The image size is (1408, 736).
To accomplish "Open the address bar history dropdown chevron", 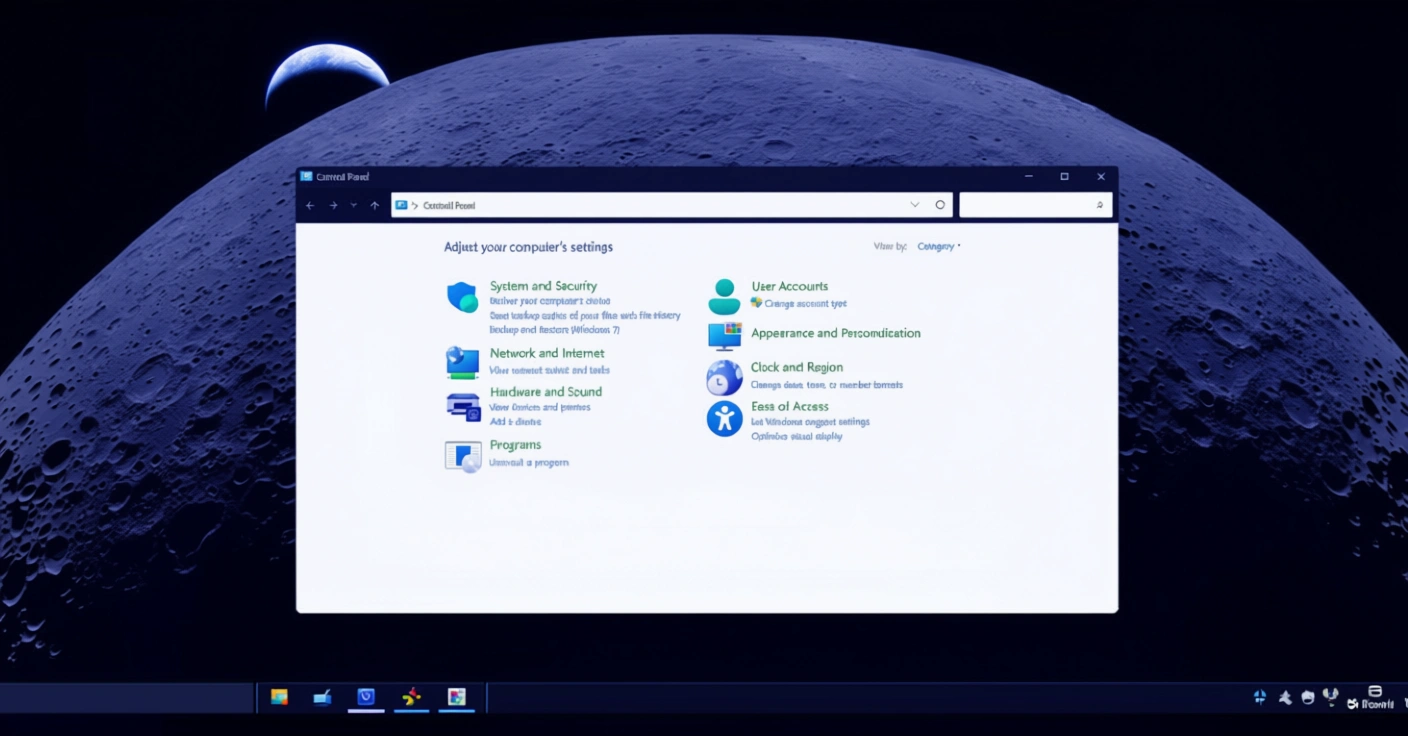I will [914, 205].
